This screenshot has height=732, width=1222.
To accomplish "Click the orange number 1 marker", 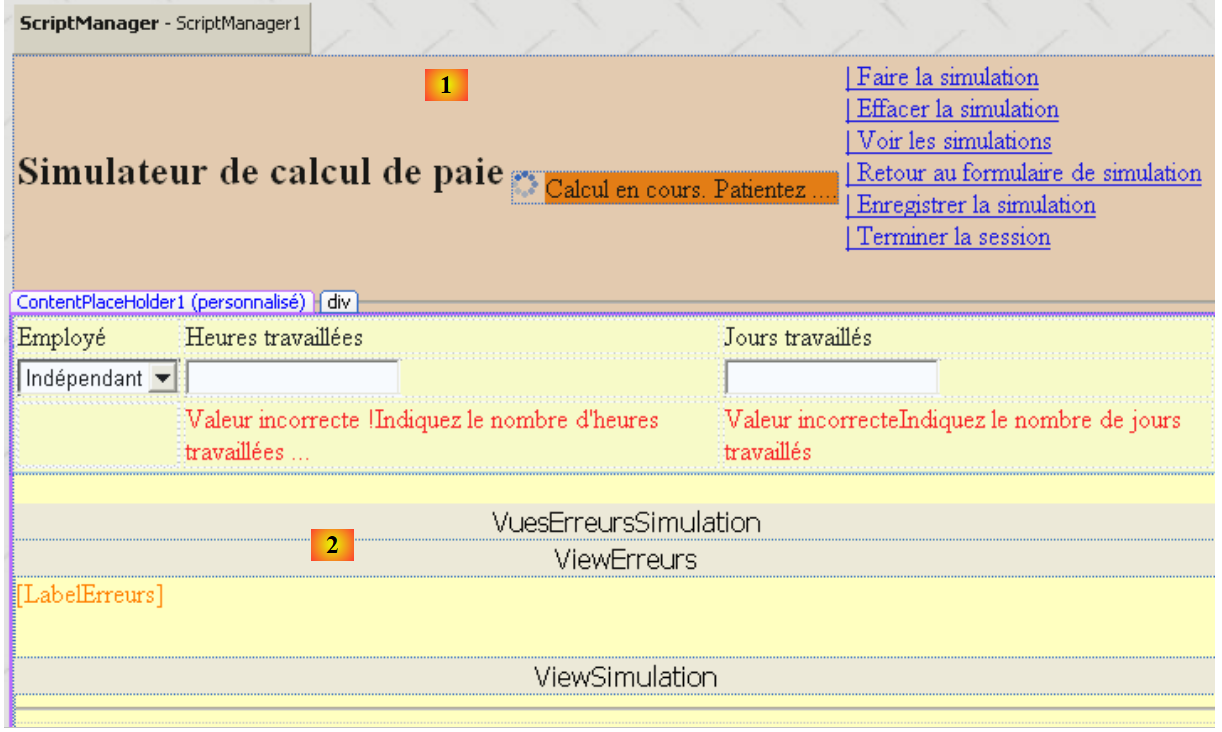I will [x=446, y=86].
